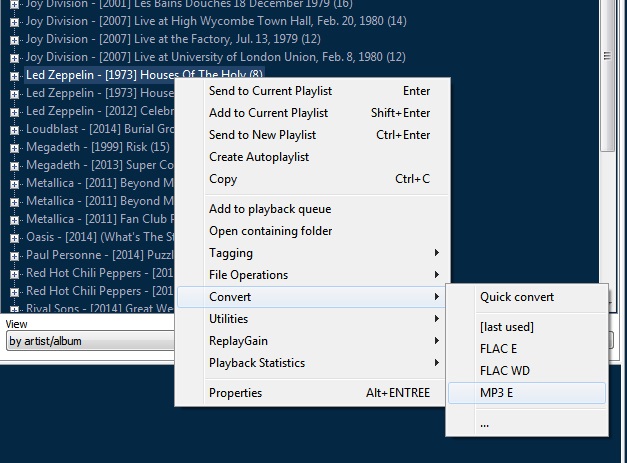
Task: Expand Megadeth [2013] Super Co node
Action: (x=14, y=166)
